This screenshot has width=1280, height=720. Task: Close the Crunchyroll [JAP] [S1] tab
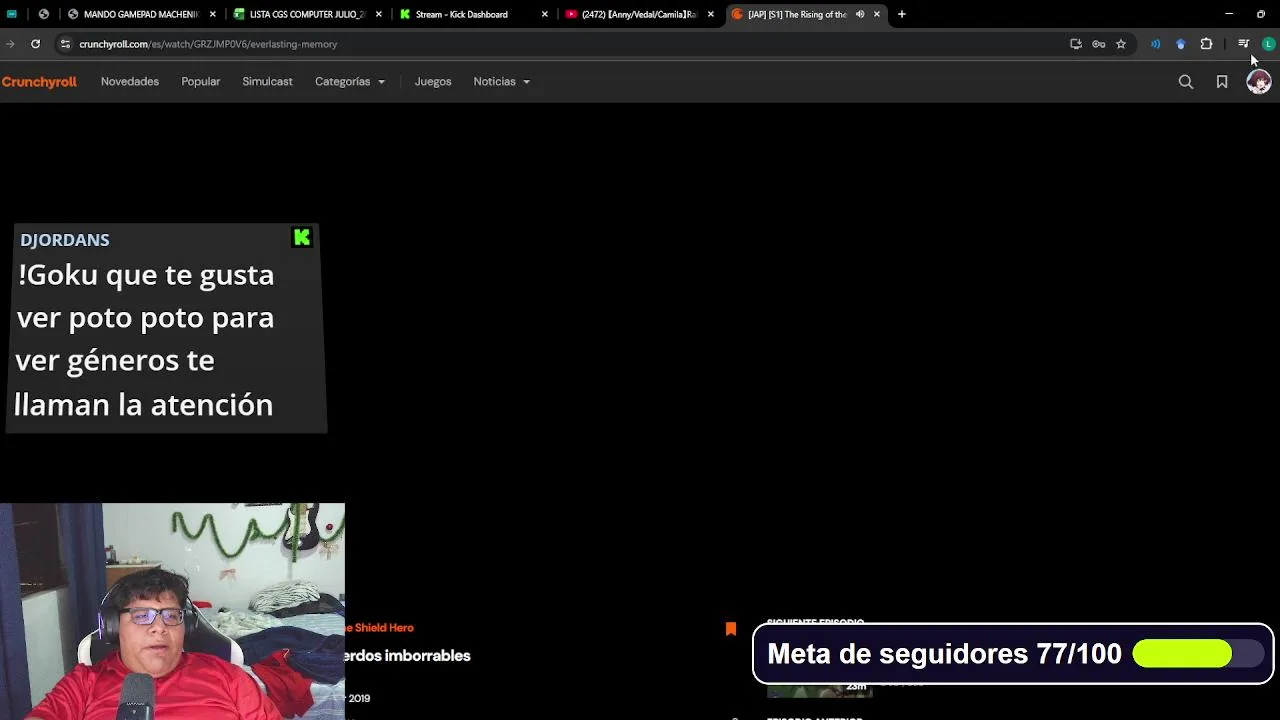(876, 14)
